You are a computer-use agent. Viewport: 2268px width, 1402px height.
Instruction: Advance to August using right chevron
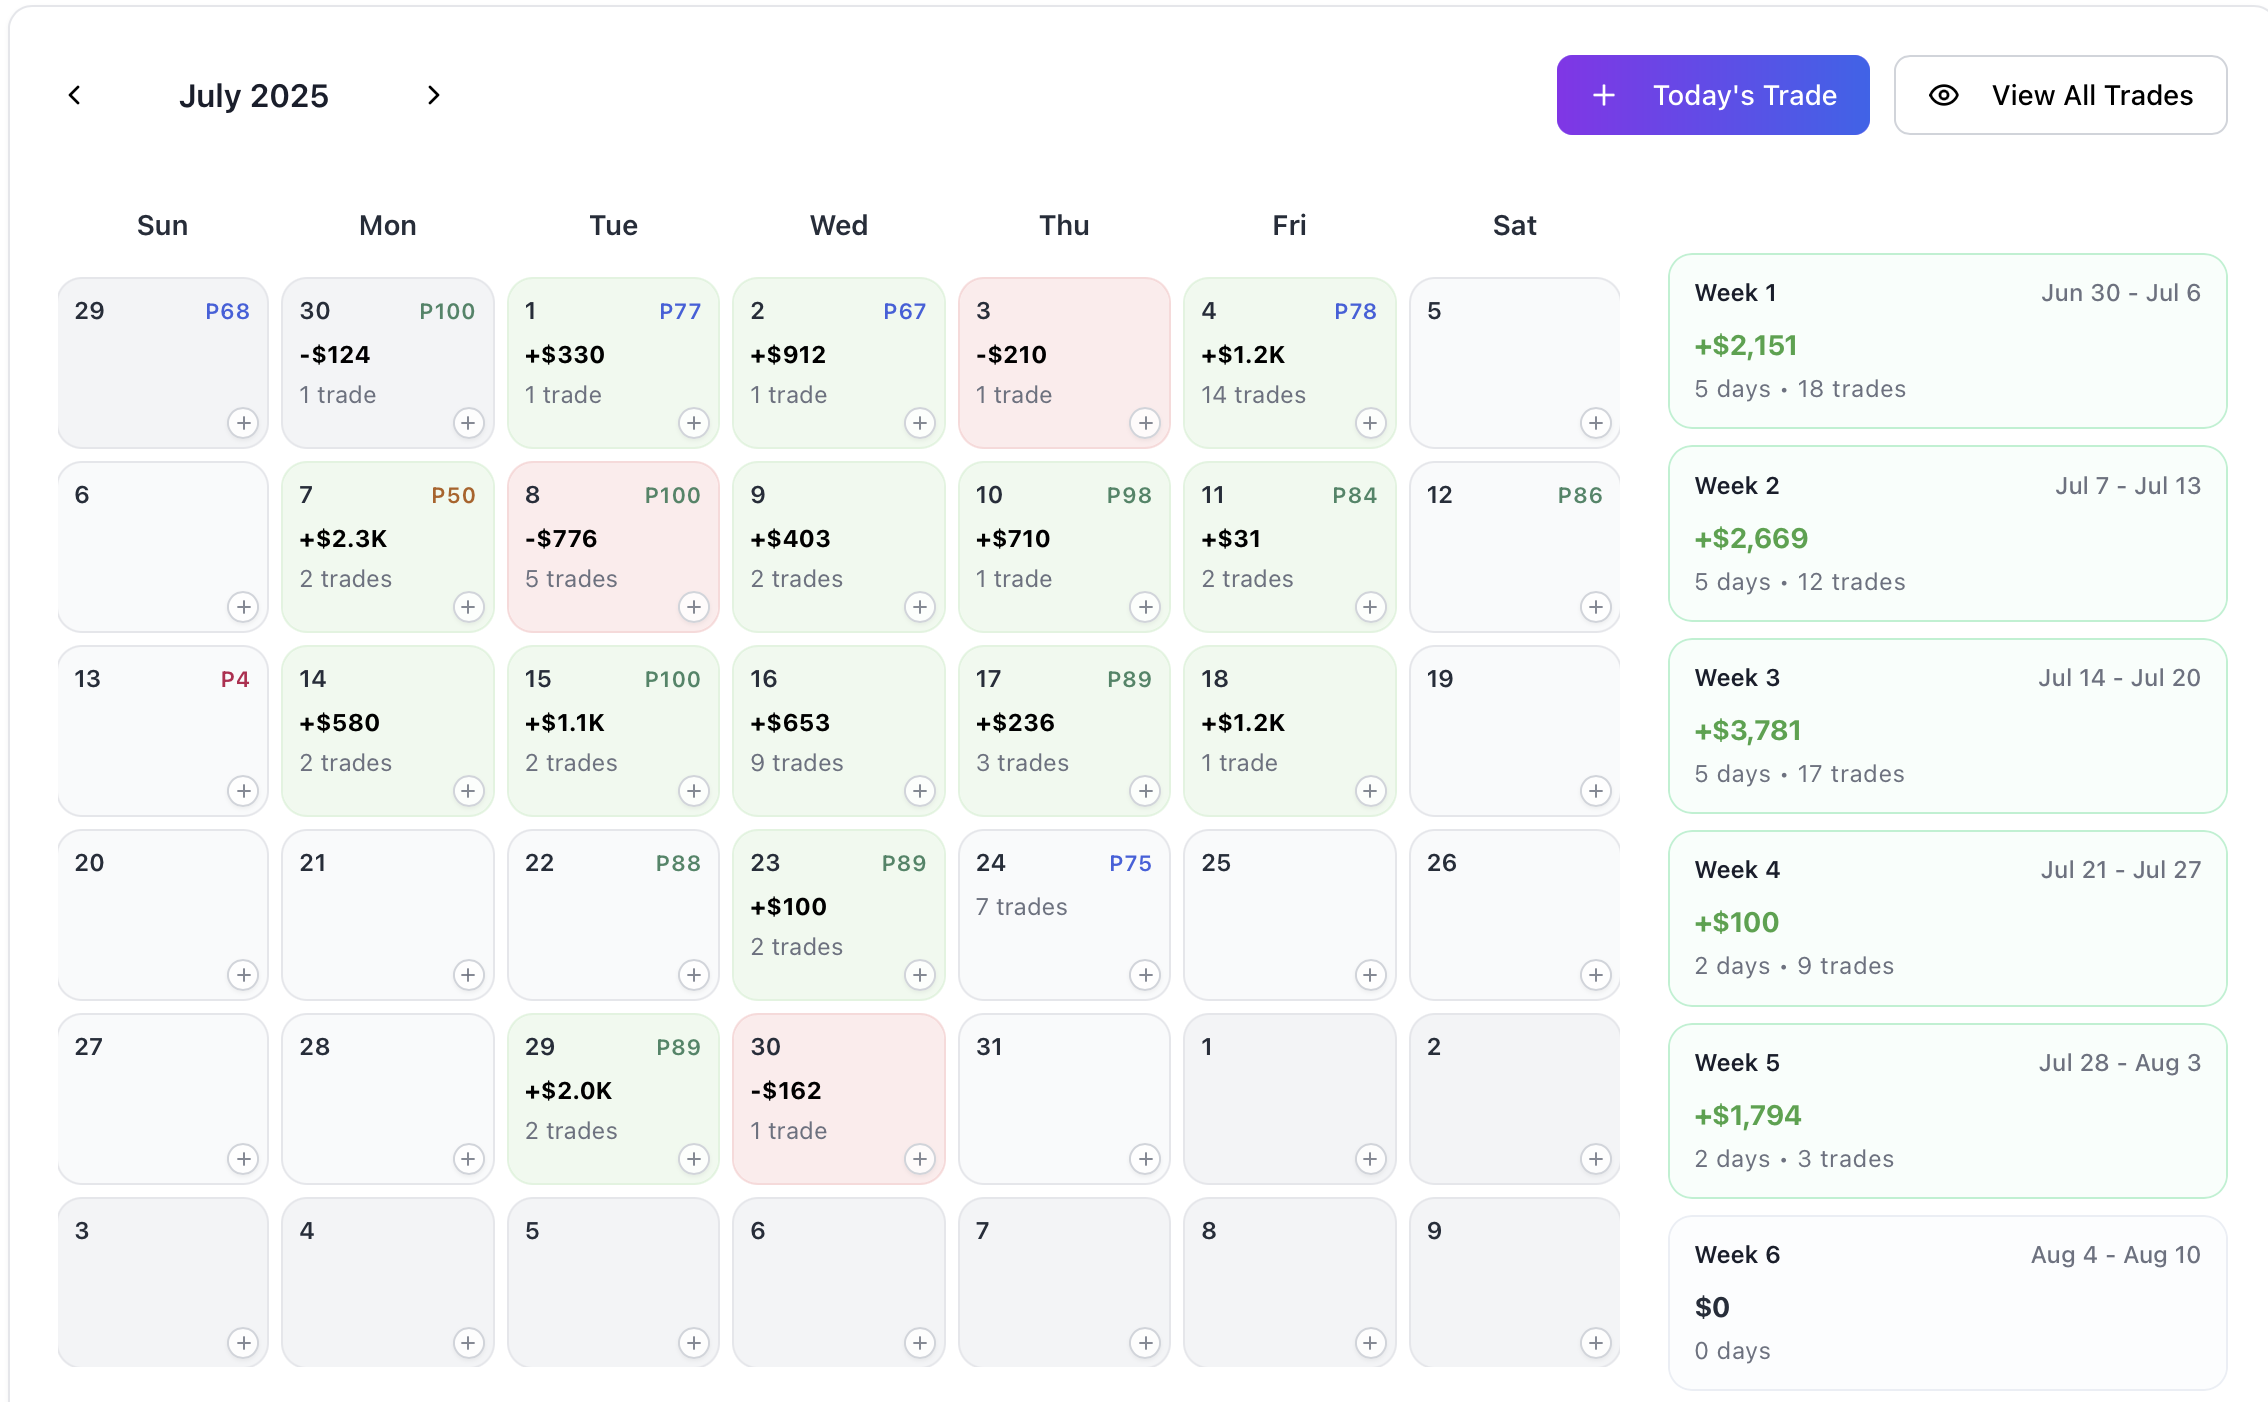(434, 94)
